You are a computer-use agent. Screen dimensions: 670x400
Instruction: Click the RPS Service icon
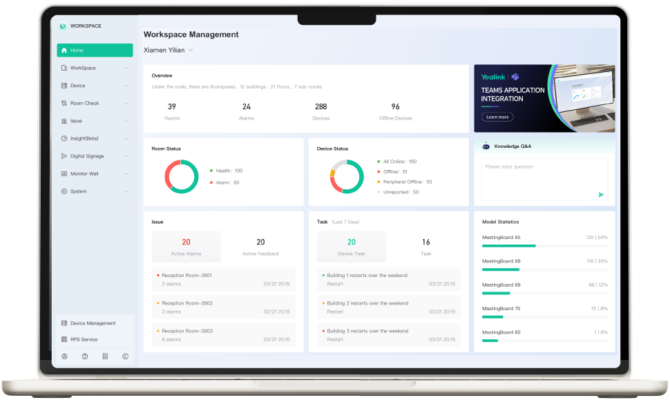click(x=64, y=339)
